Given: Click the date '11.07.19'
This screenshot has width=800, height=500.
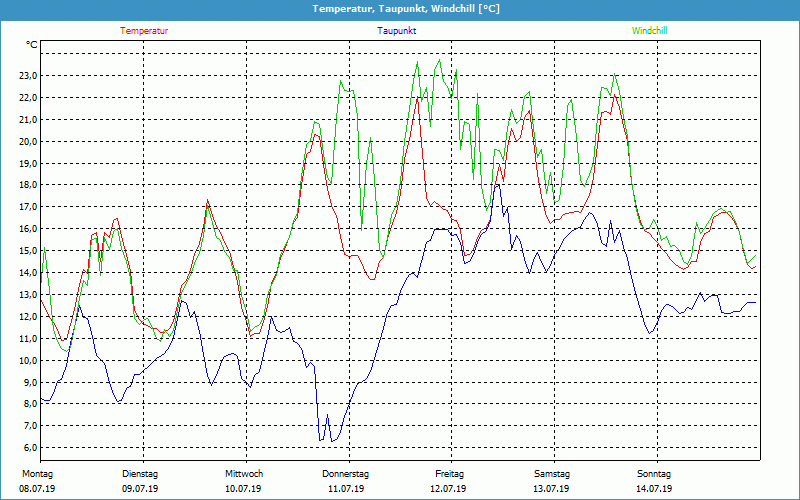Looking at the screenshot, I should coord(346,489).
